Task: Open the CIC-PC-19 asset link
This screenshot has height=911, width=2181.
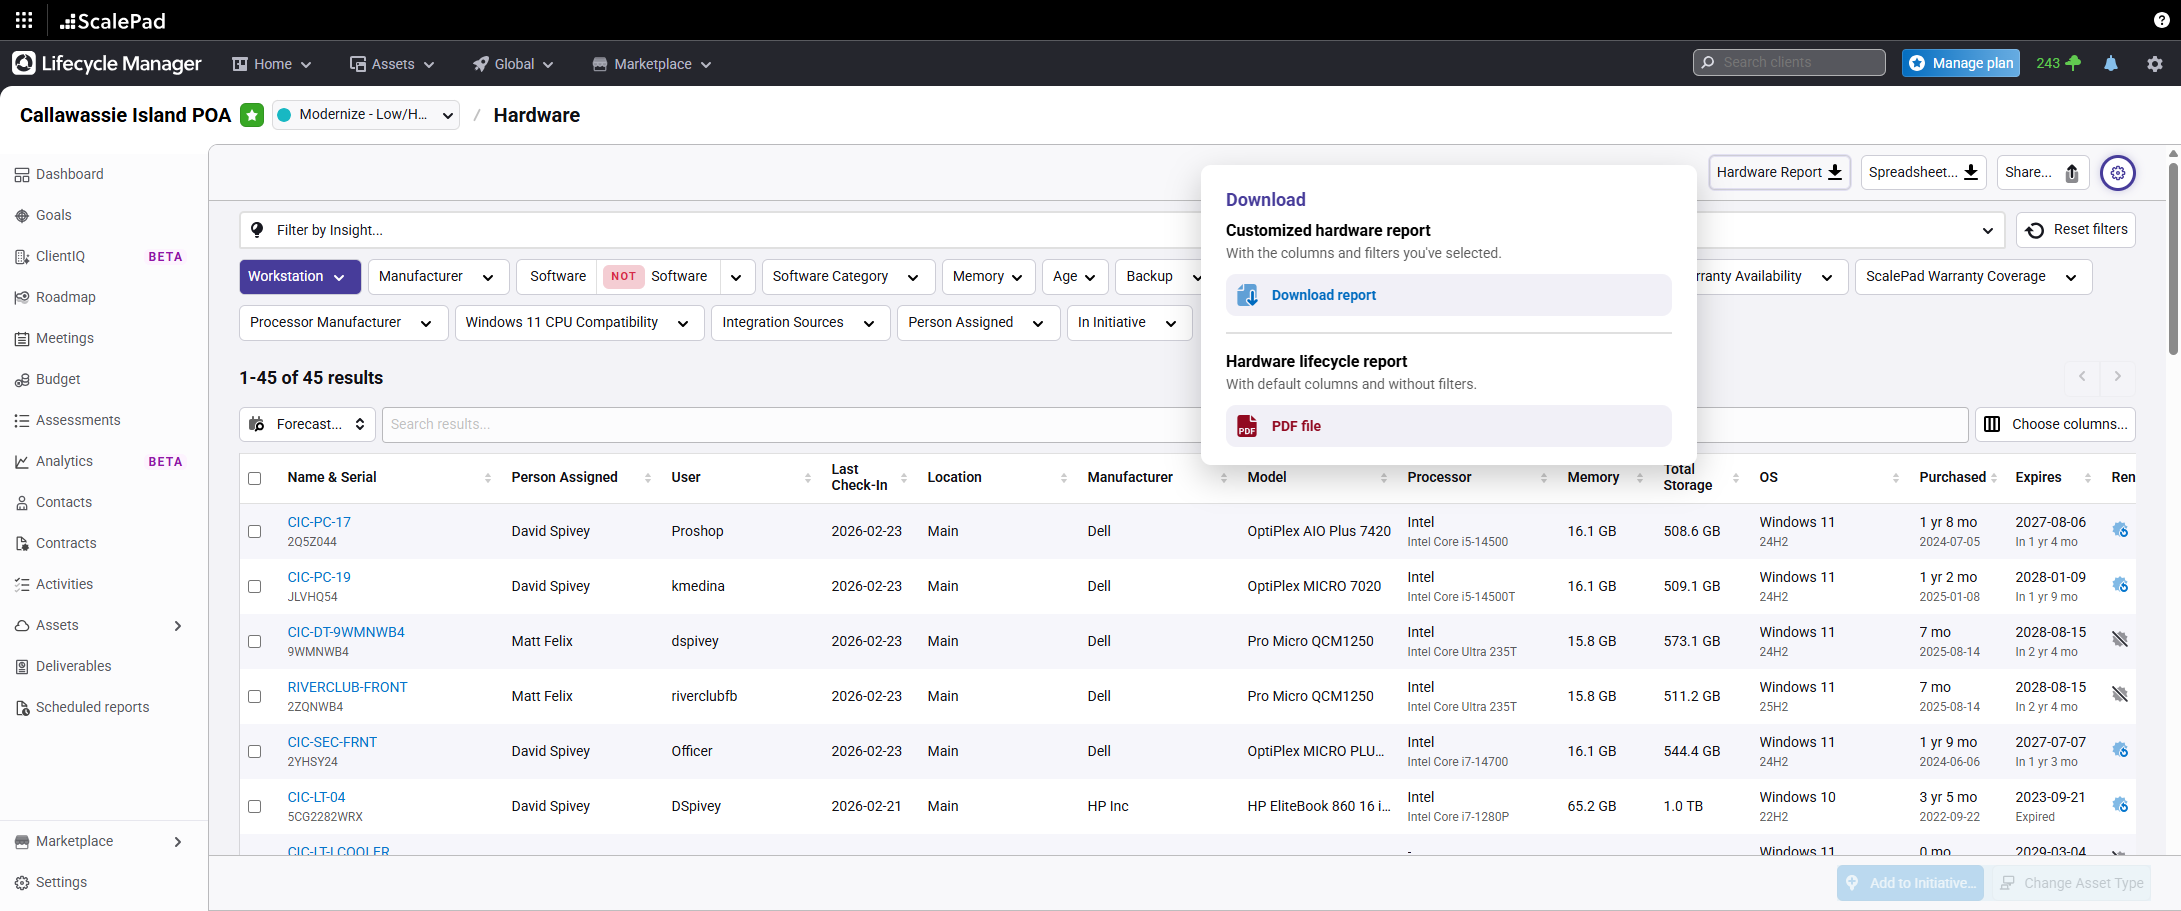Action: coord(318,577)
